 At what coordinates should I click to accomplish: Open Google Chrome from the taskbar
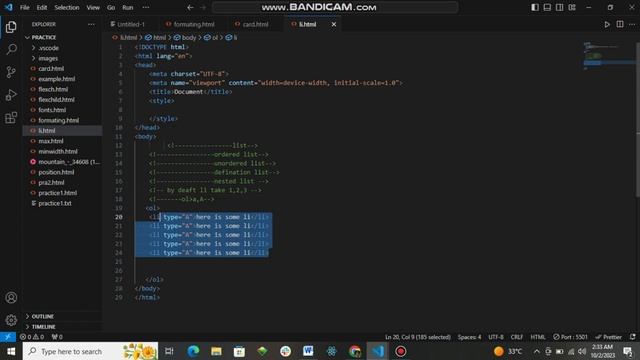pyautogui.click(x=354, y=351)
